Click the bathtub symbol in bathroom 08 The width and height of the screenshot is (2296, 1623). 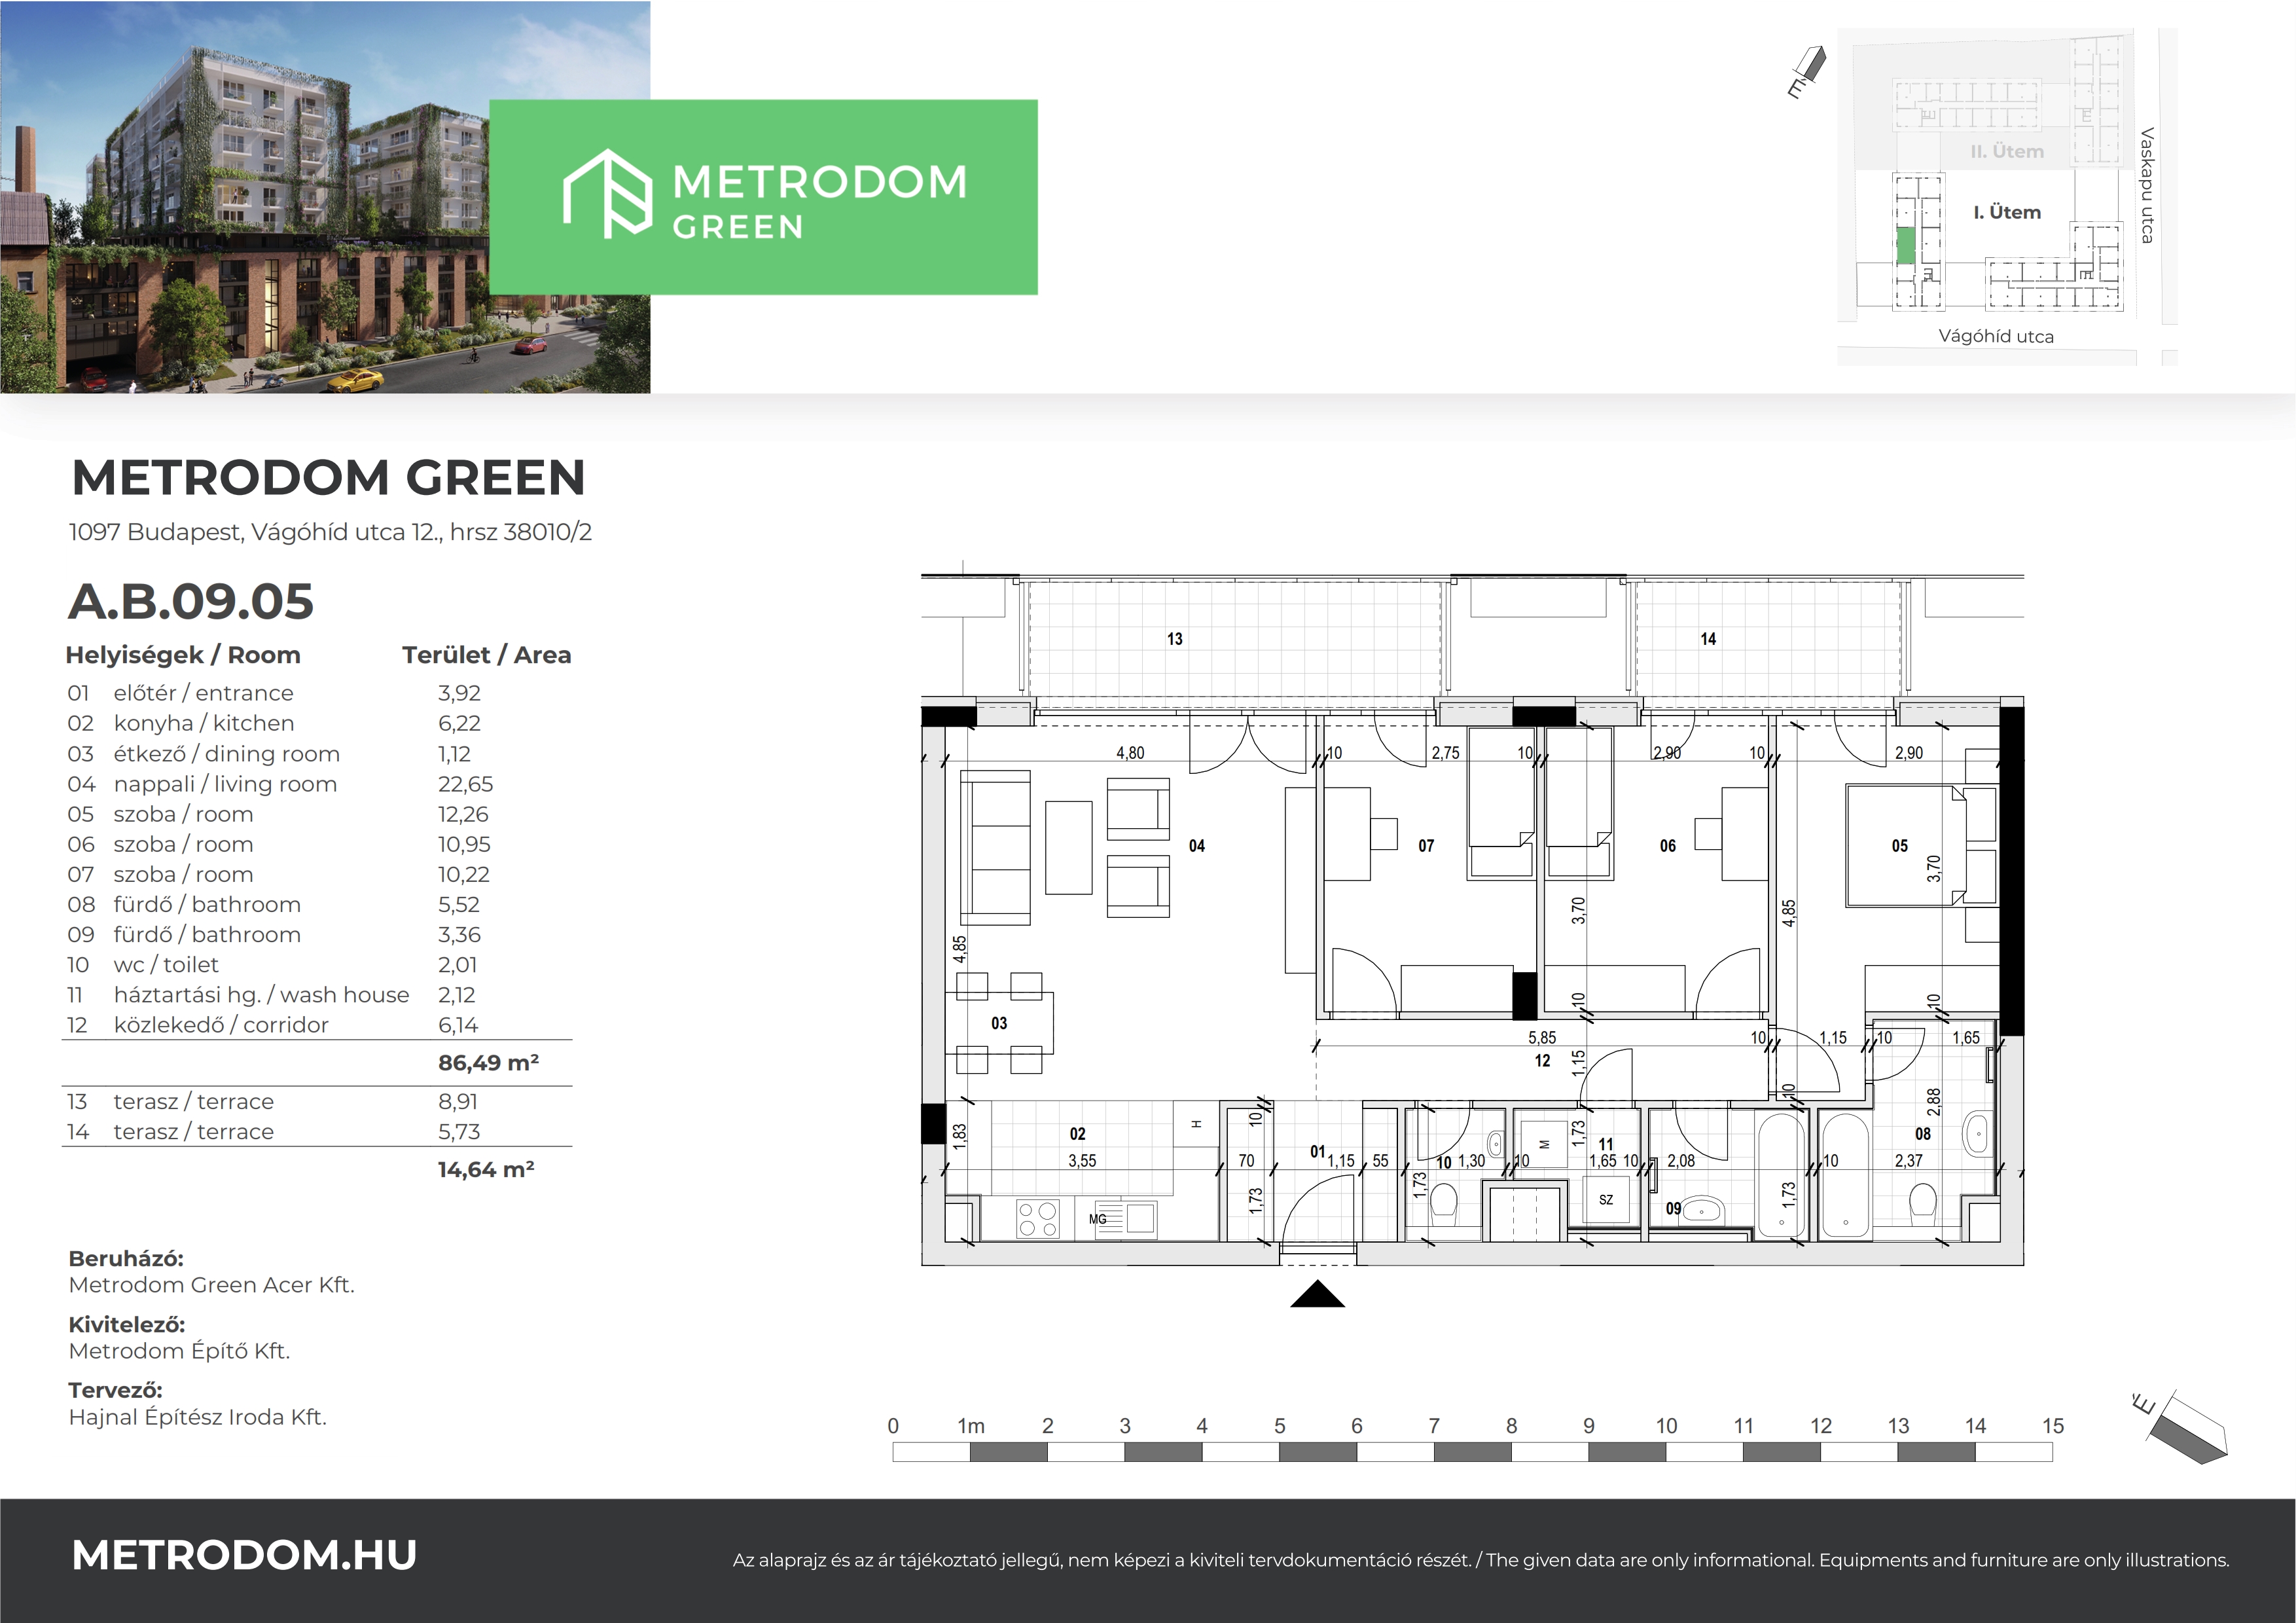(x=1845, y=1175)
